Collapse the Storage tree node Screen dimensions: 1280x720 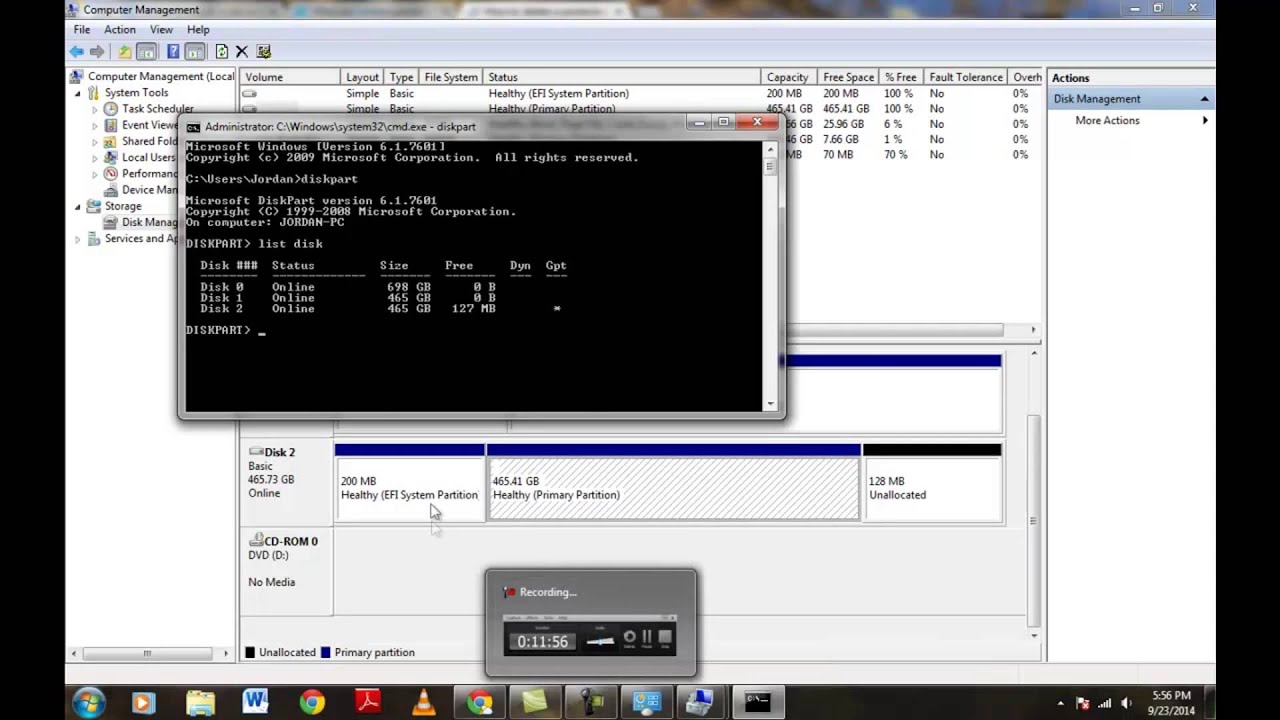78,206
